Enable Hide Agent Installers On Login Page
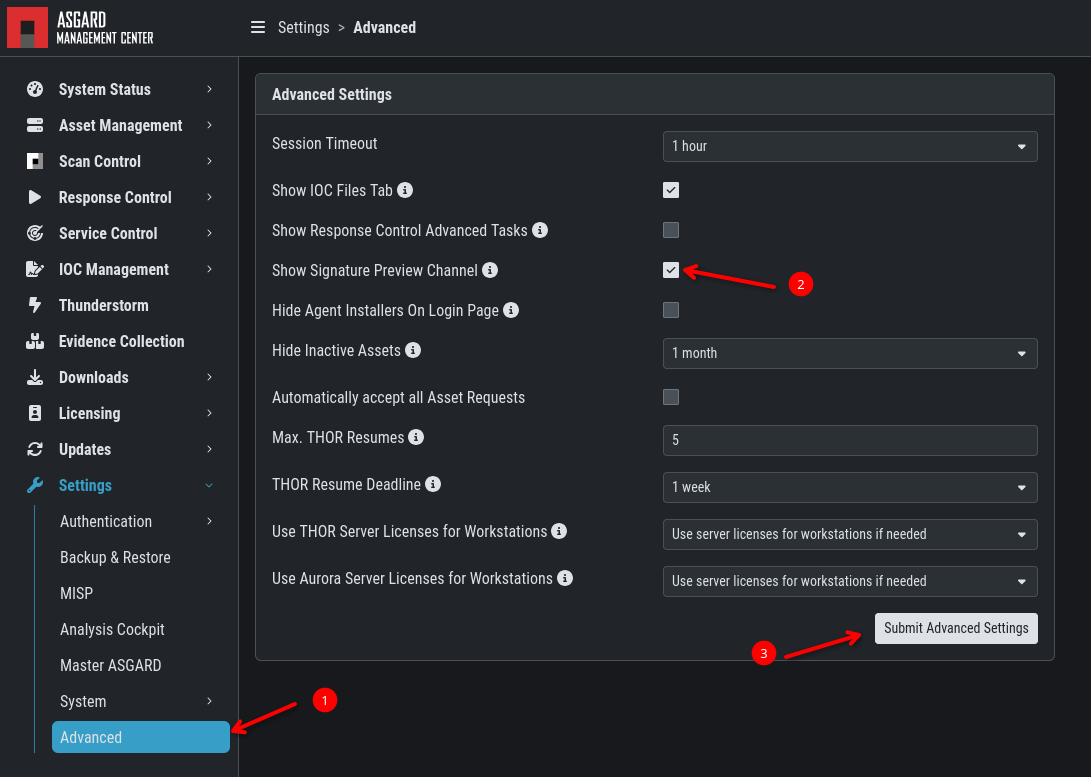Image resolution: width=1091 pixels, height=777 pixels. click(x=671, y=310)
